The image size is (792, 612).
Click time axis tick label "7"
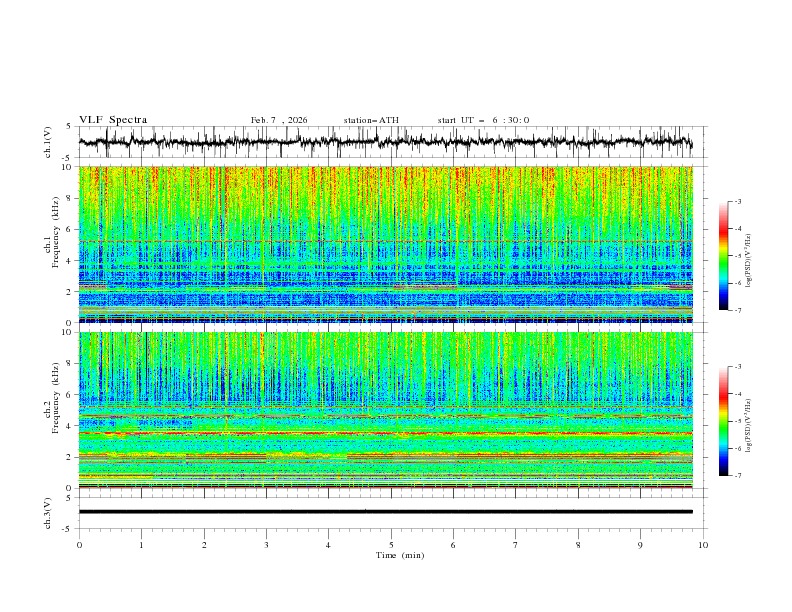click(516, 545)
